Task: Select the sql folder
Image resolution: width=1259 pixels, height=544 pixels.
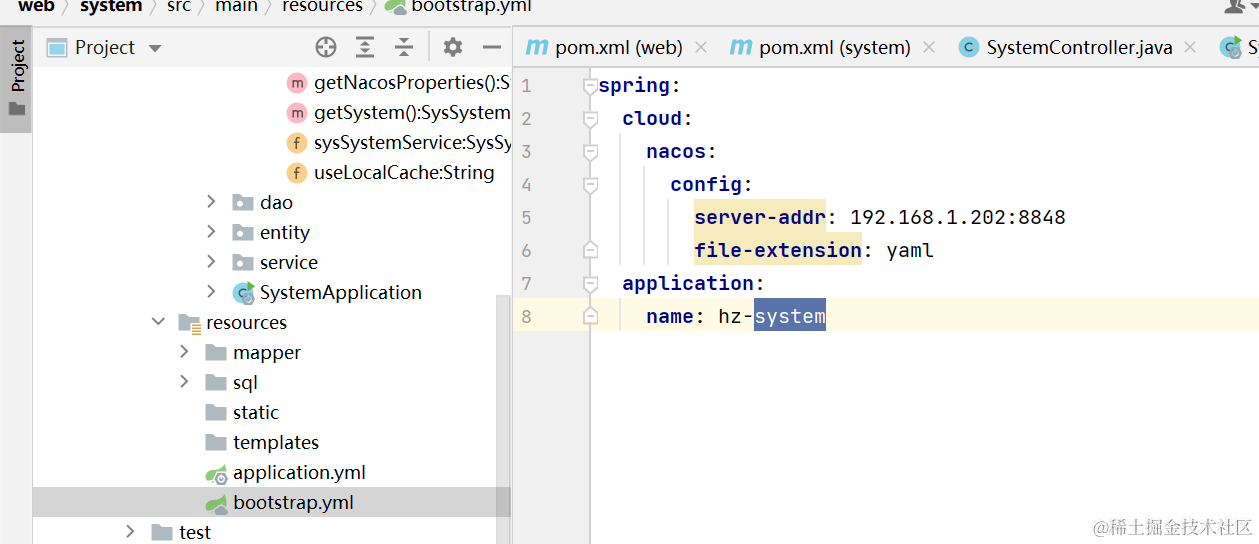Action: (232, 382)
